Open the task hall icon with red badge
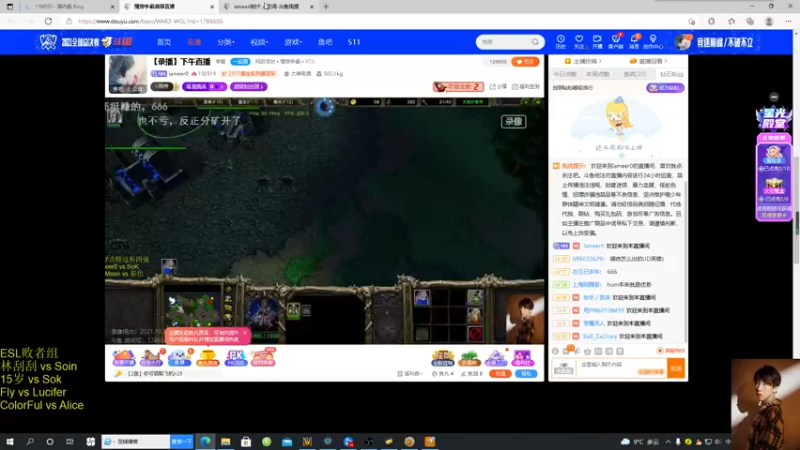The height and width of the screenshot is (450, 800). [151, 358]
